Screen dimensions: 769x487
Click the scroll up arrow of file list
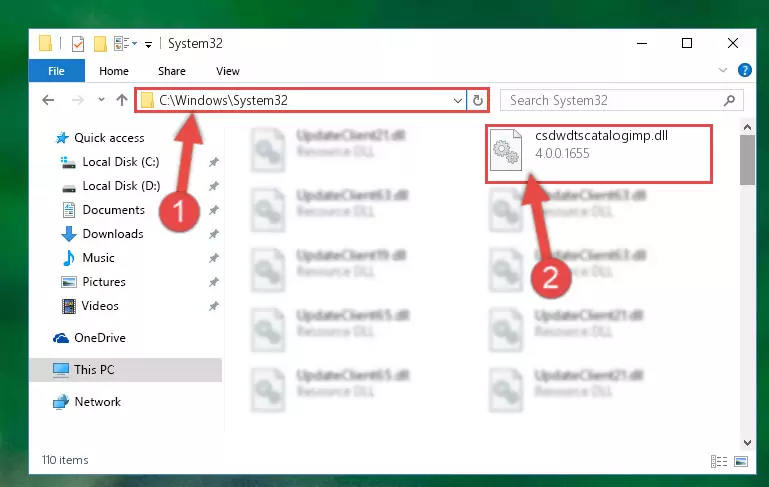(x=747, y=128)
